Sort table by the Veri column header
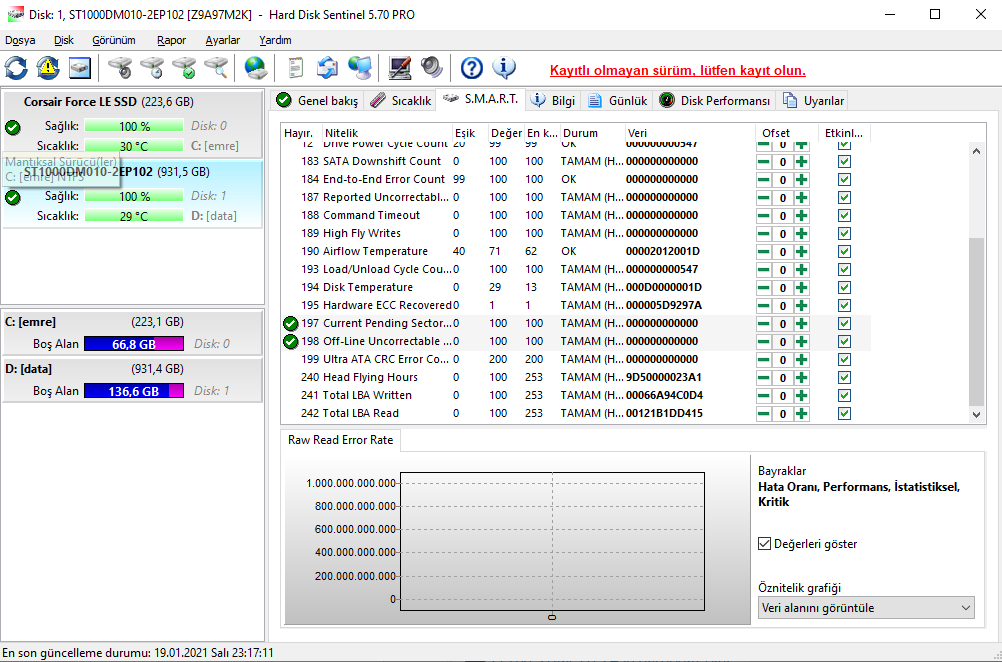The height and width of the screenshot is (662, 1002). [690, 134]
